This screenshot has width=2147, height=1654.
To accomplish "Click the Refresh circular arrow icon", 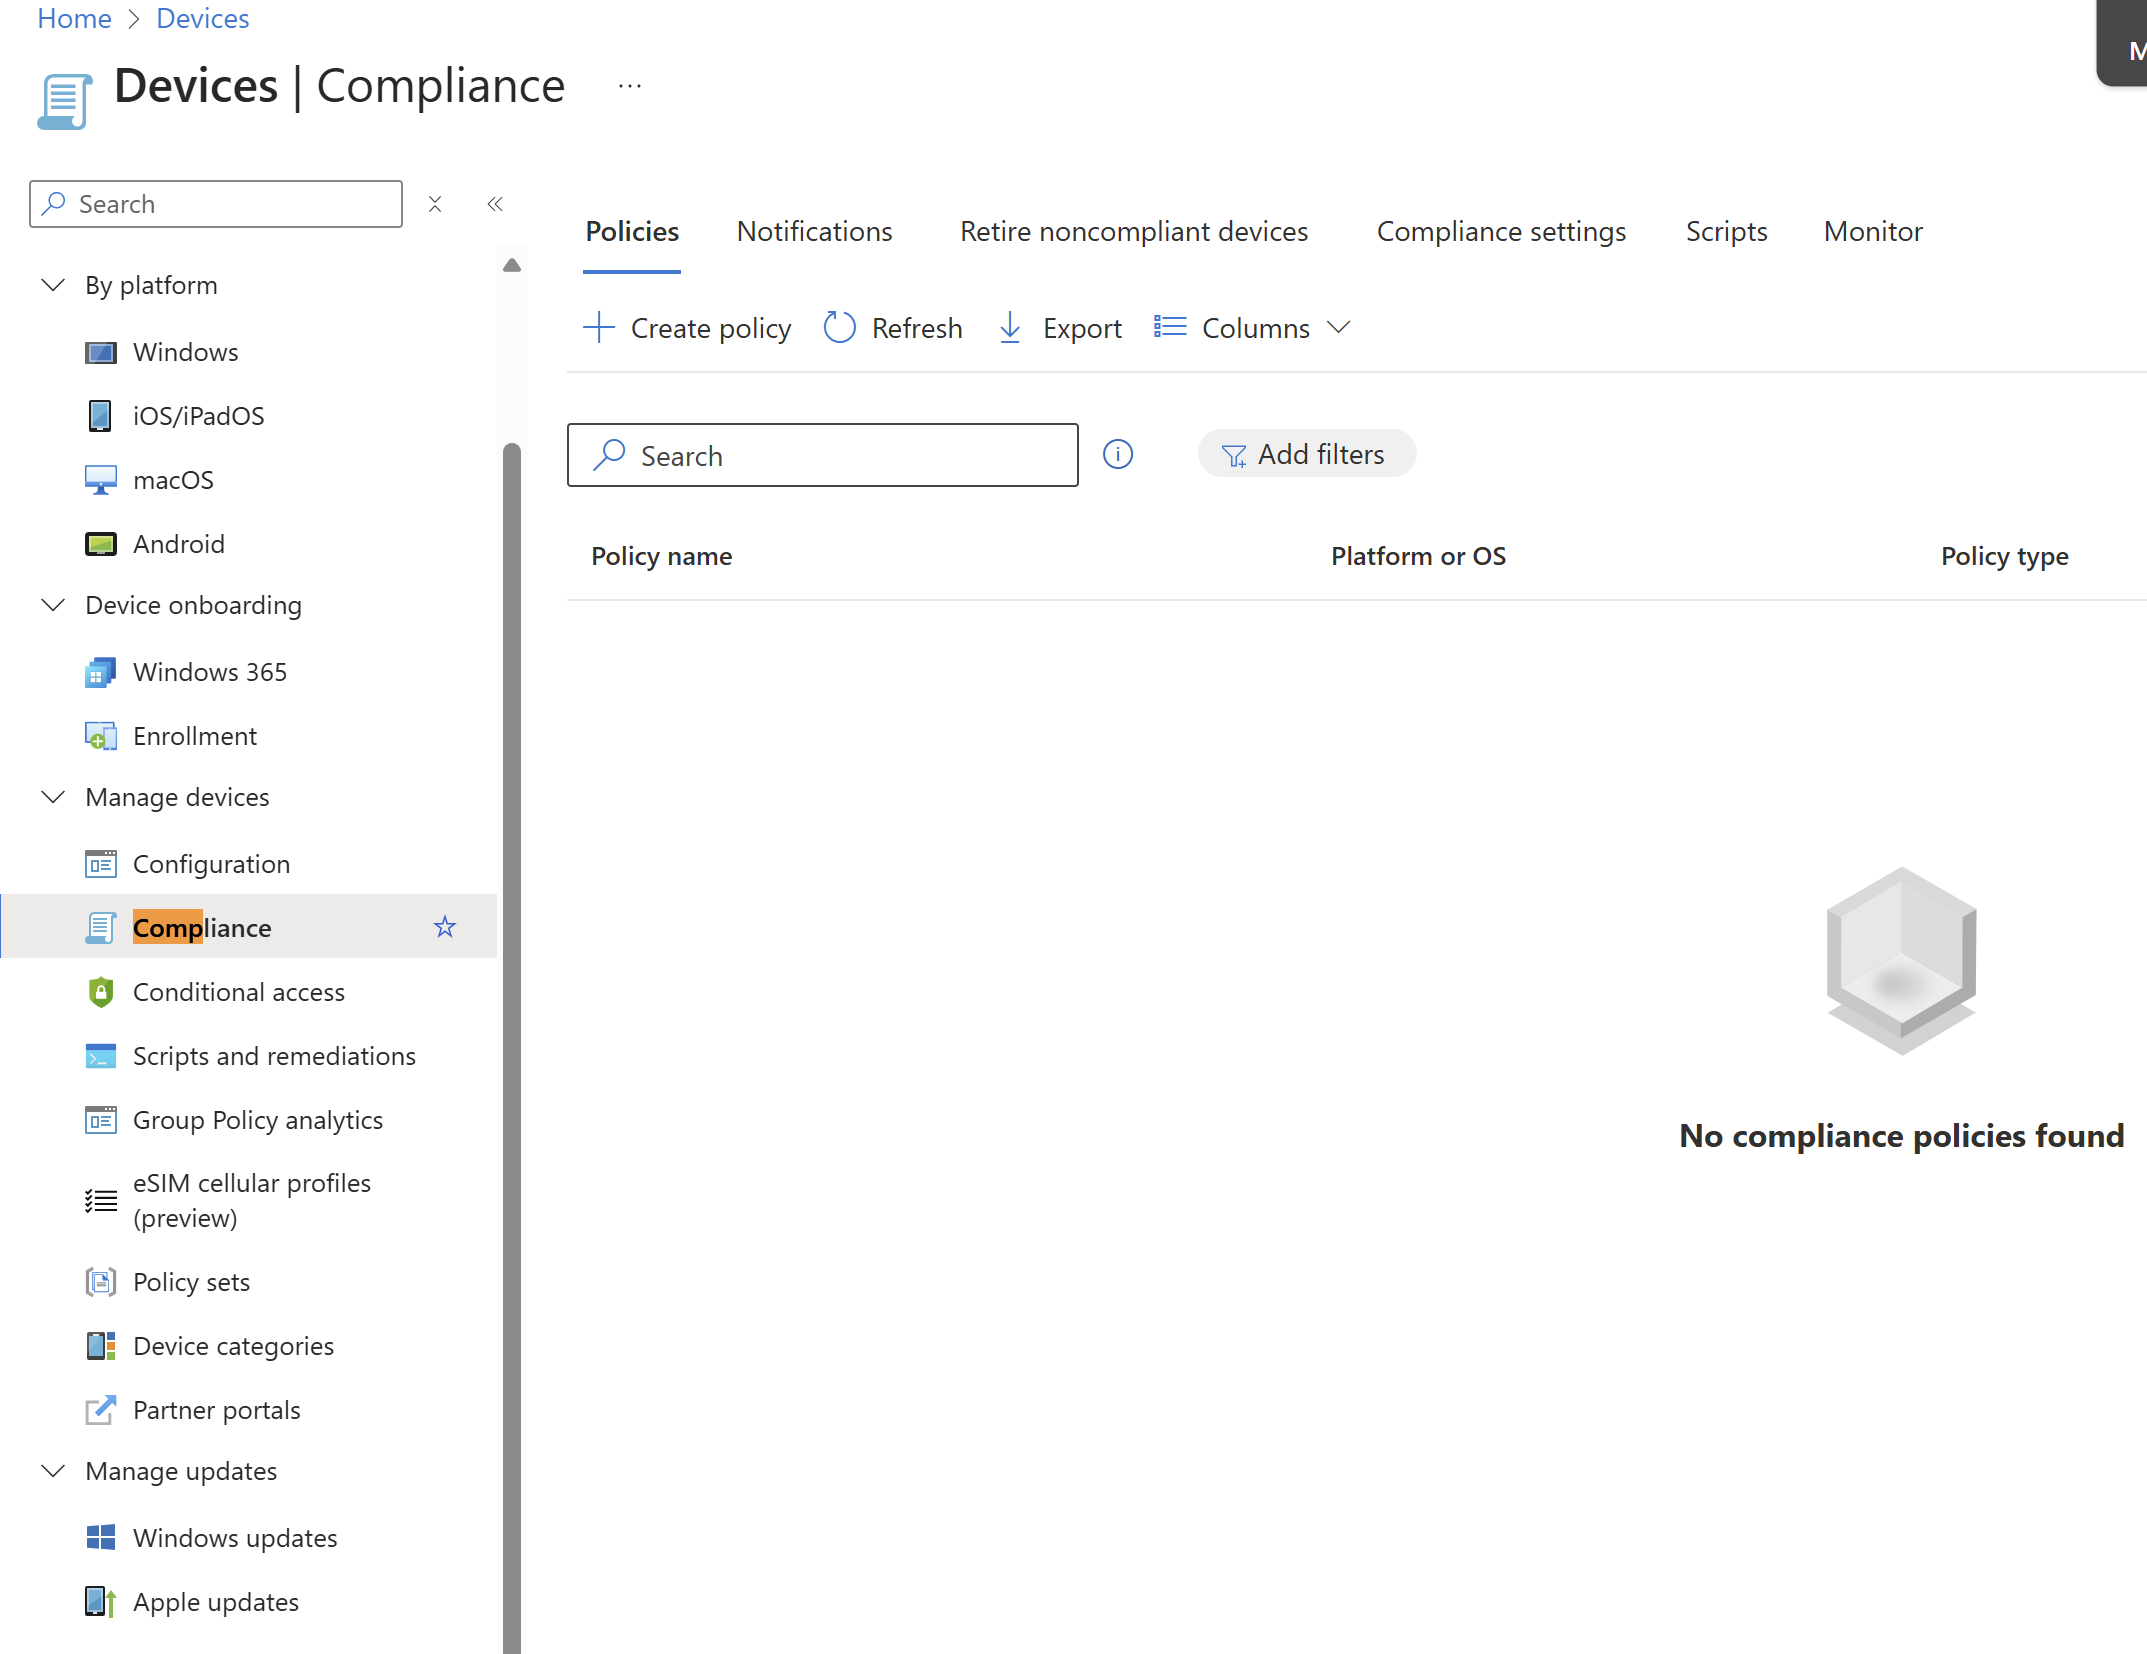I will point(839,327).
